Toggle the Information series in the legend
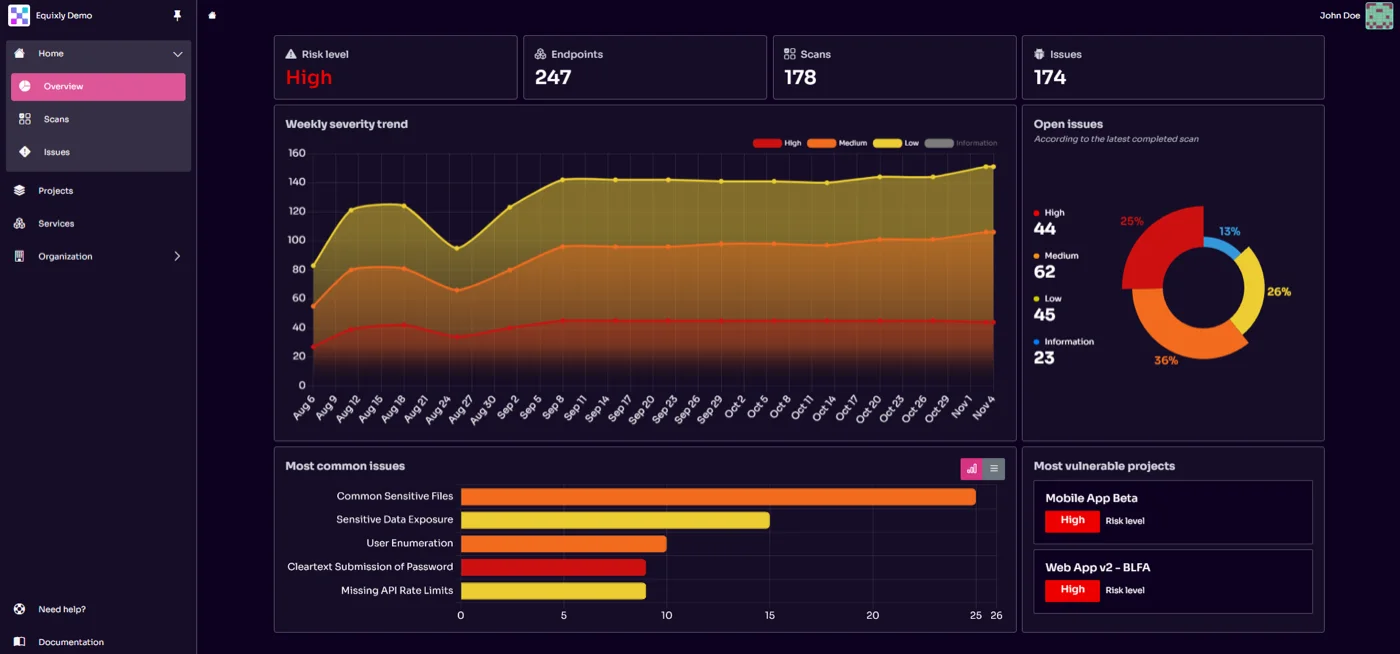The height and width of the screenshot is (654, 1400). [940, 143]
